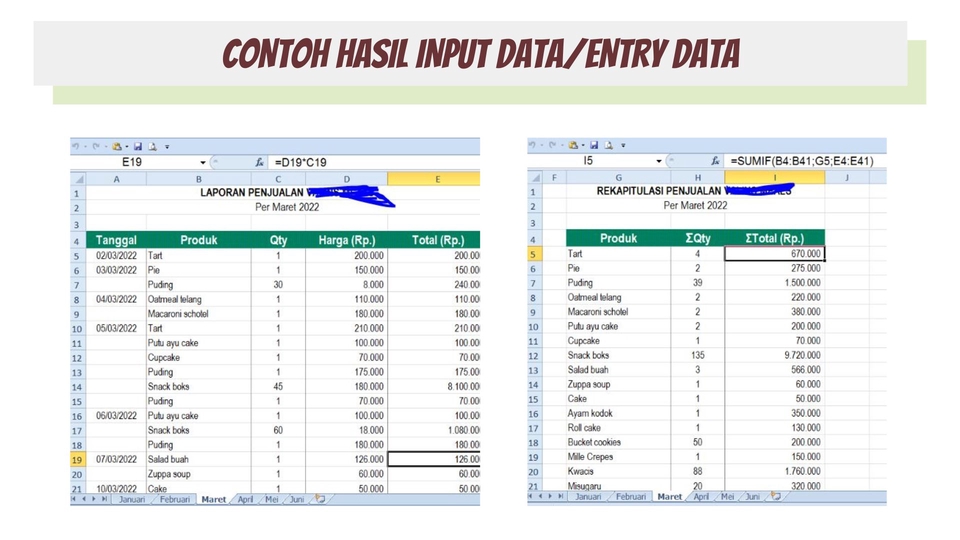This screenshot has height=540, width=960.
Task: Click last-sheet navigation arrow in right window
Action: tap(560, 497)
